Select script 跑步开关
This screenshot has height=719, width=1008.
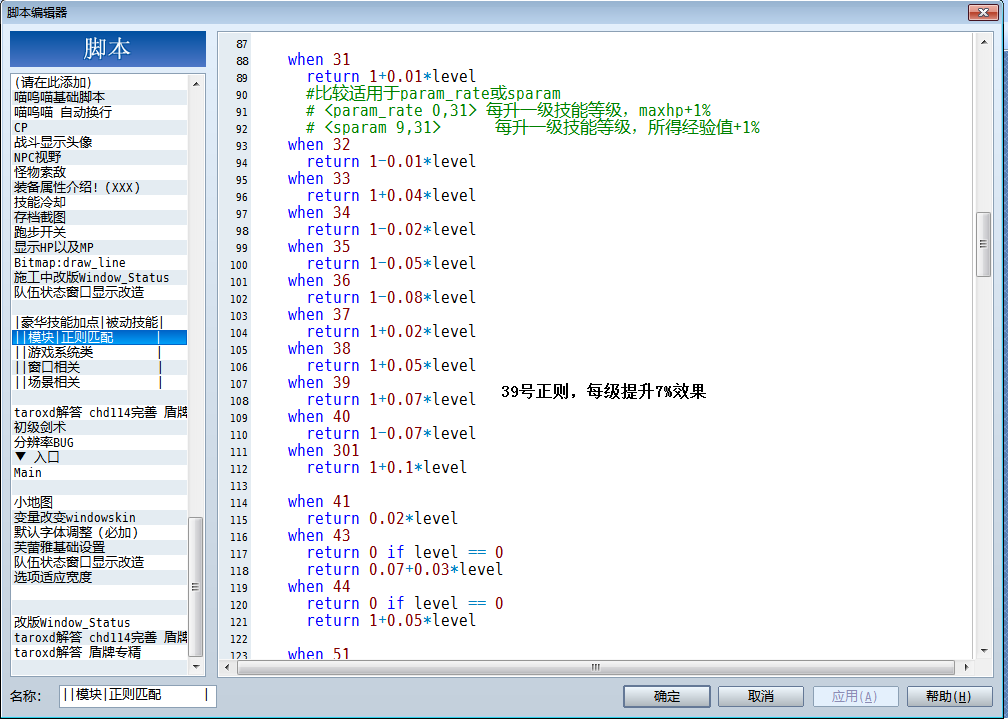tap(100, 232)
